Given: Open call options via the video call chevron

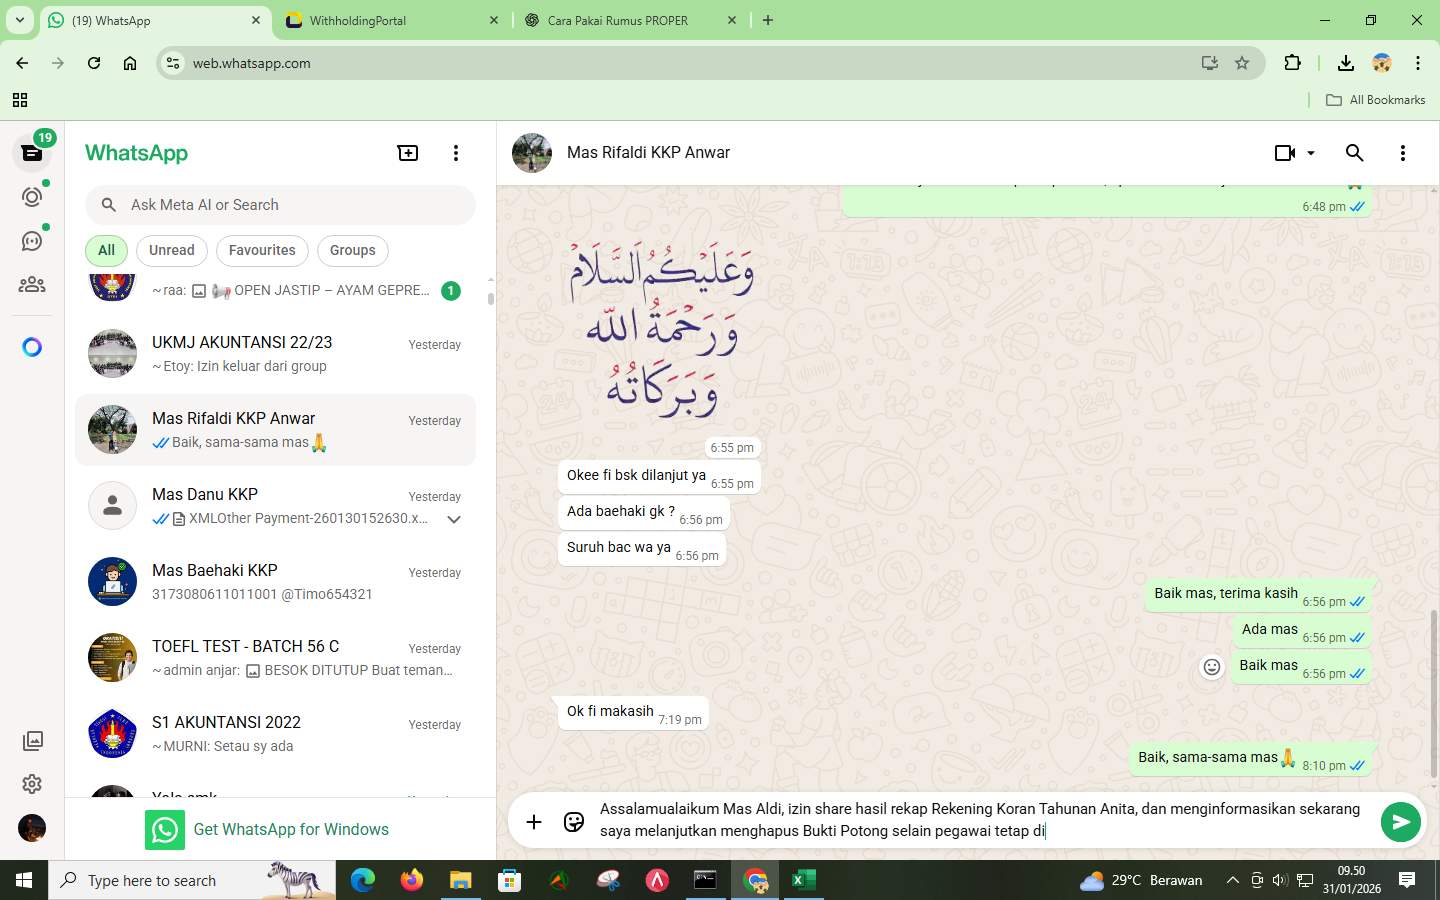Looking at the screenshot, I should [x=1310, y=153].
